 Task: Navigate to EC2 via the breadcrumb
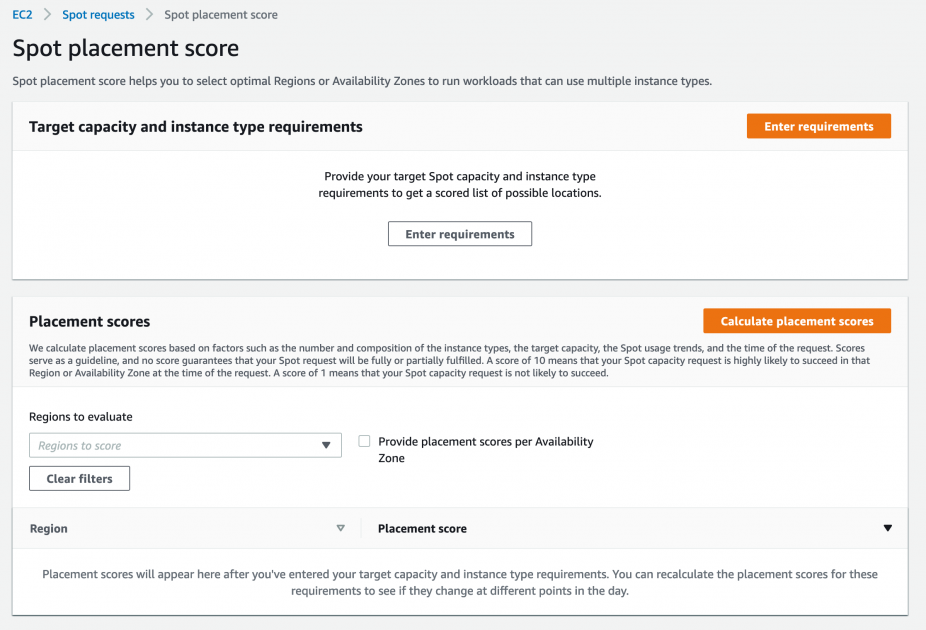click(22, 14)
